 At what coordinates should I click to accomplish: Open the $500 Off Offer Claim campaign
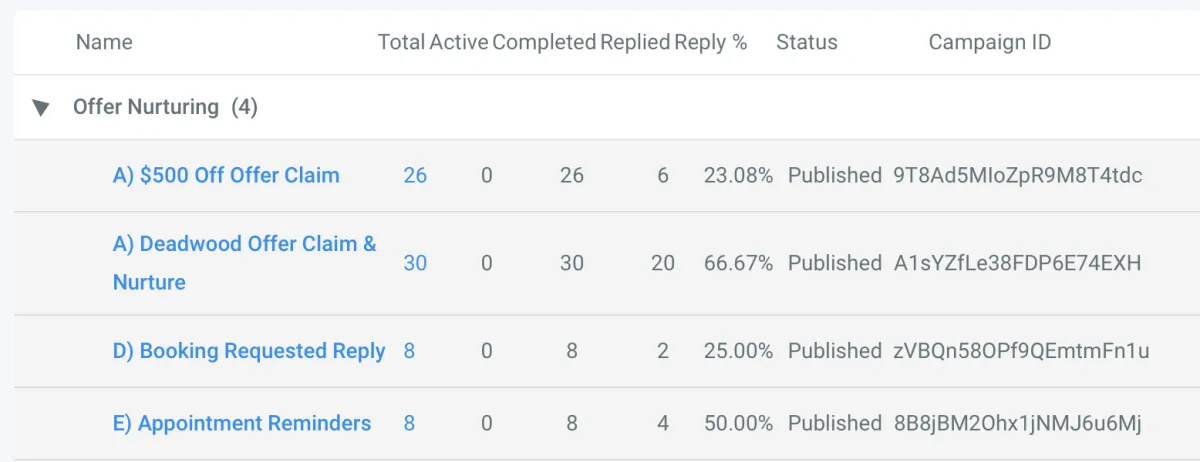tap(226, 175)
